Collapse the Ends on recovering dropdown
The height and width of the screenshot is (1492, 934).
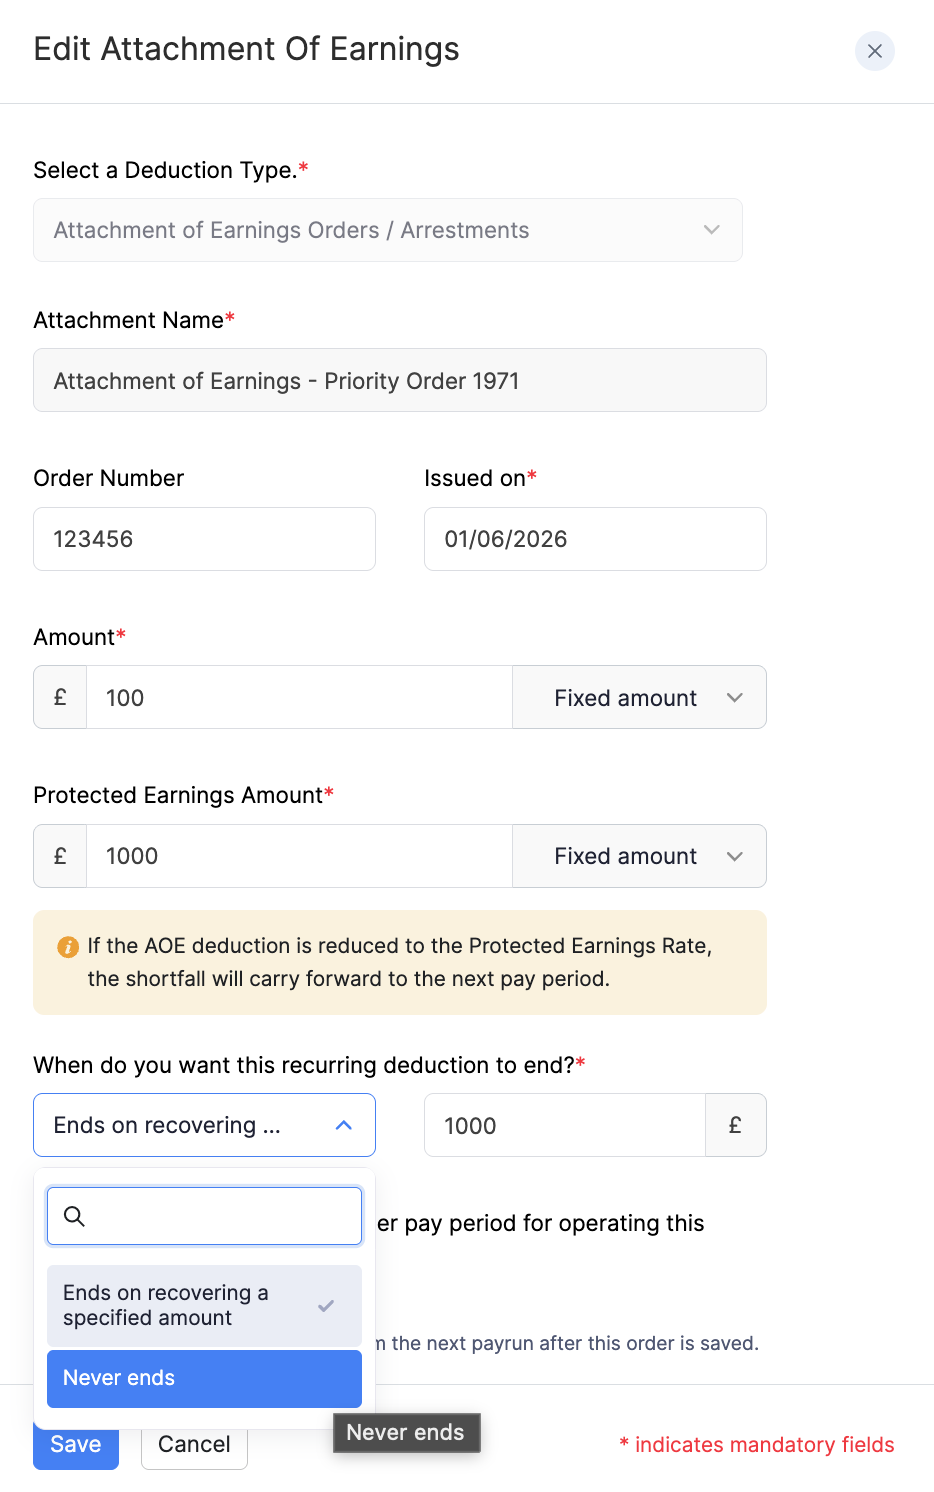coord(204,1125)
